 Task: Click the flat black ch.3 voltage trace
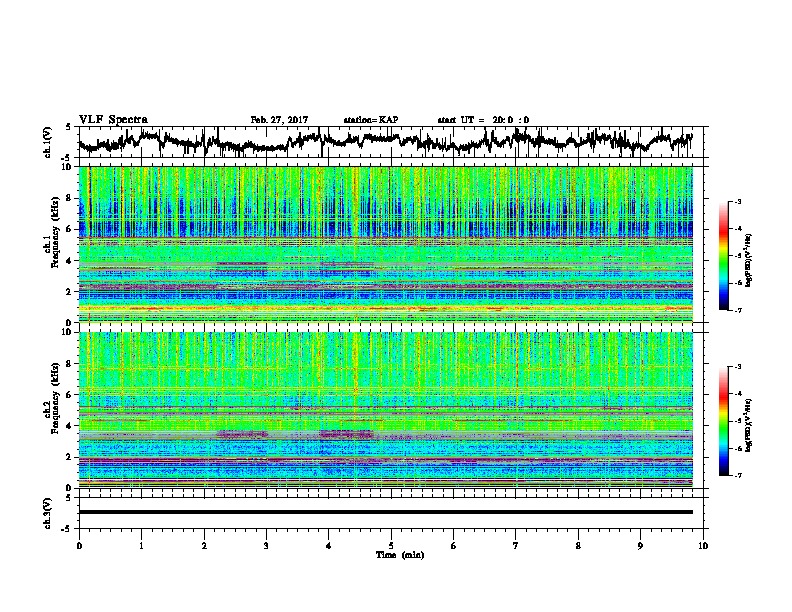click(386, 512)
